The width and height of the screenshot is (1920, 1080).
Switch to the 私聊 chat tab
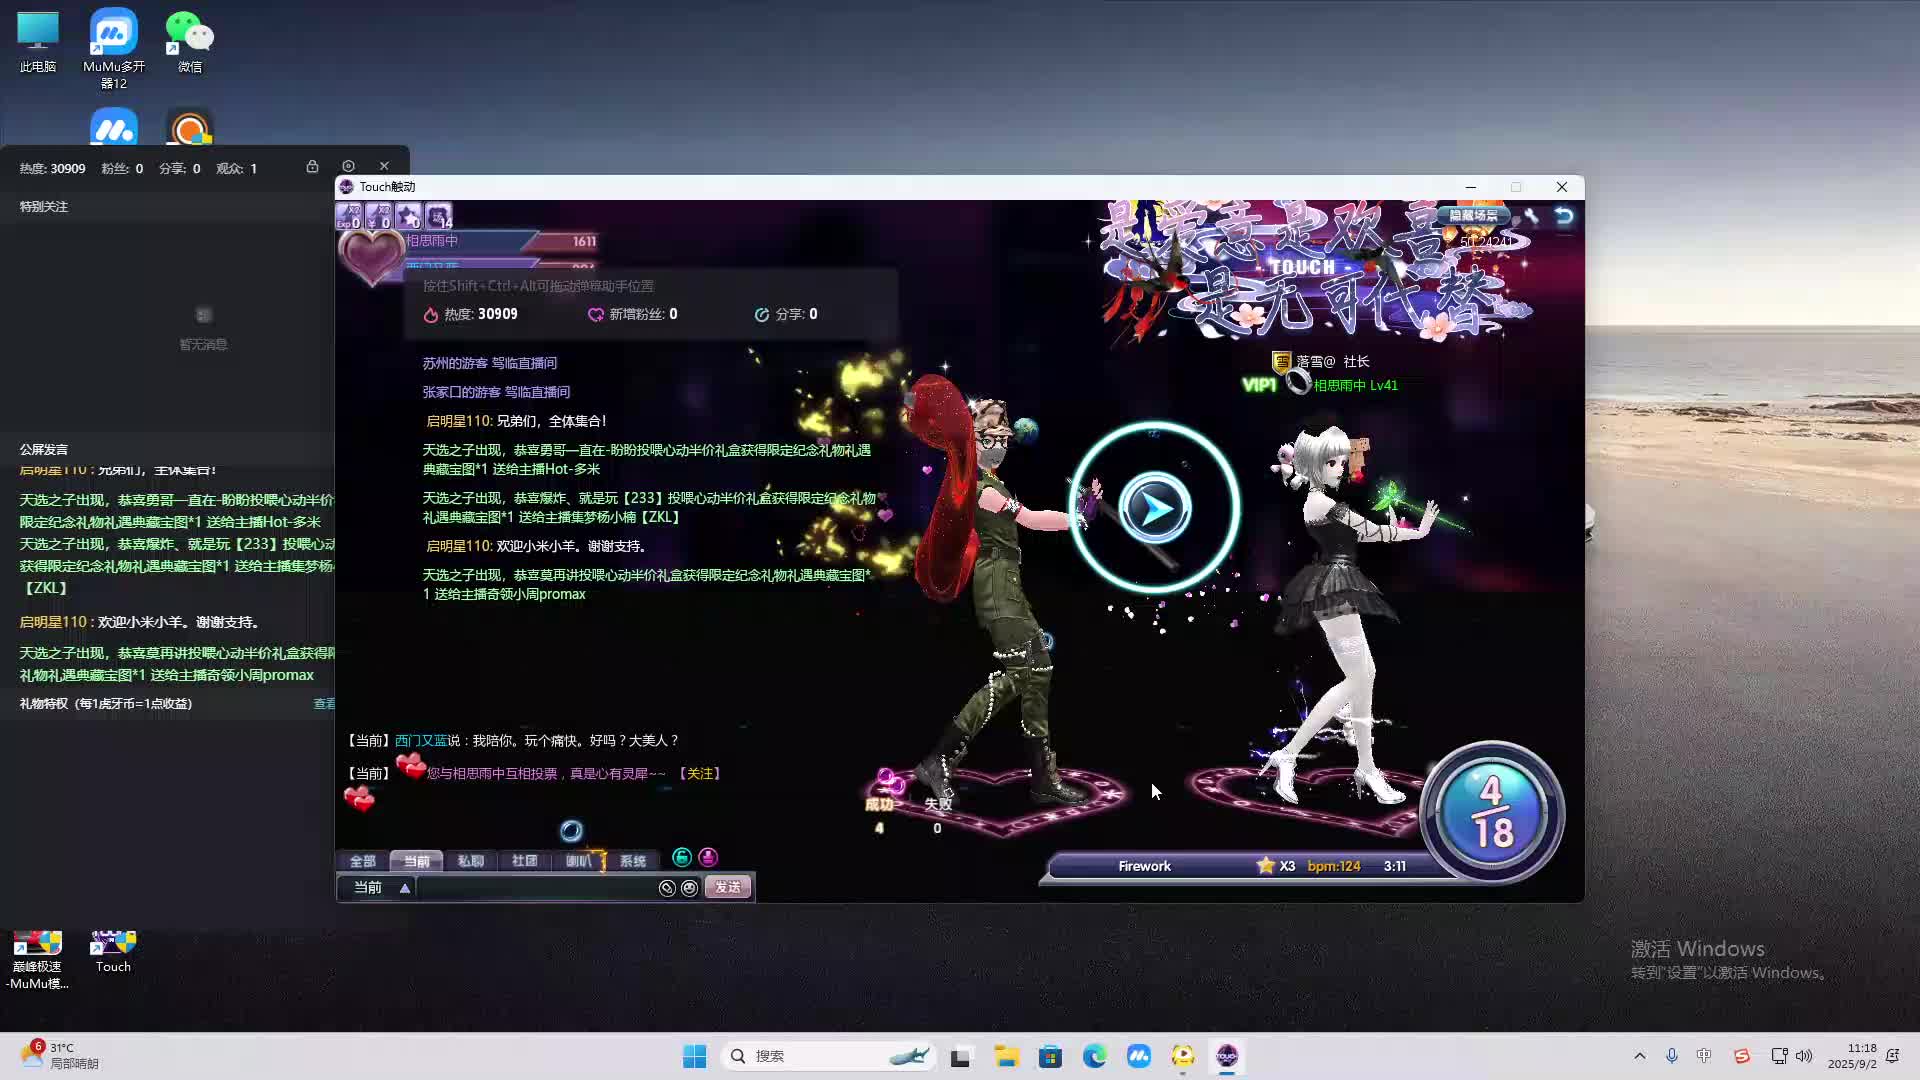(470, 861)
